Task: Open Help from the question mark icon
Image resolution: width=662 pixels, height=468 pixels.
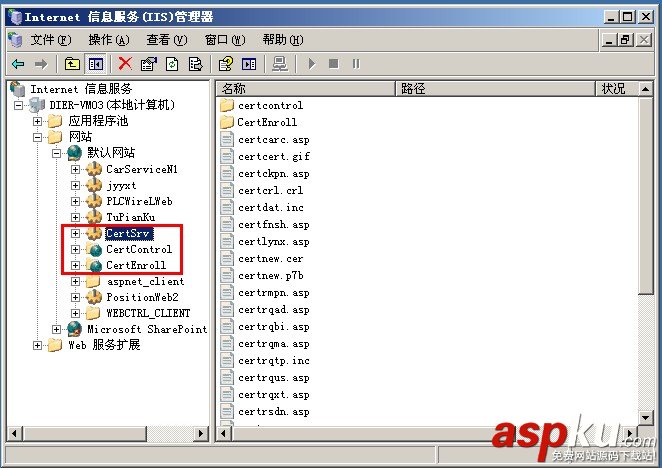Action: (x=225, y=64)
